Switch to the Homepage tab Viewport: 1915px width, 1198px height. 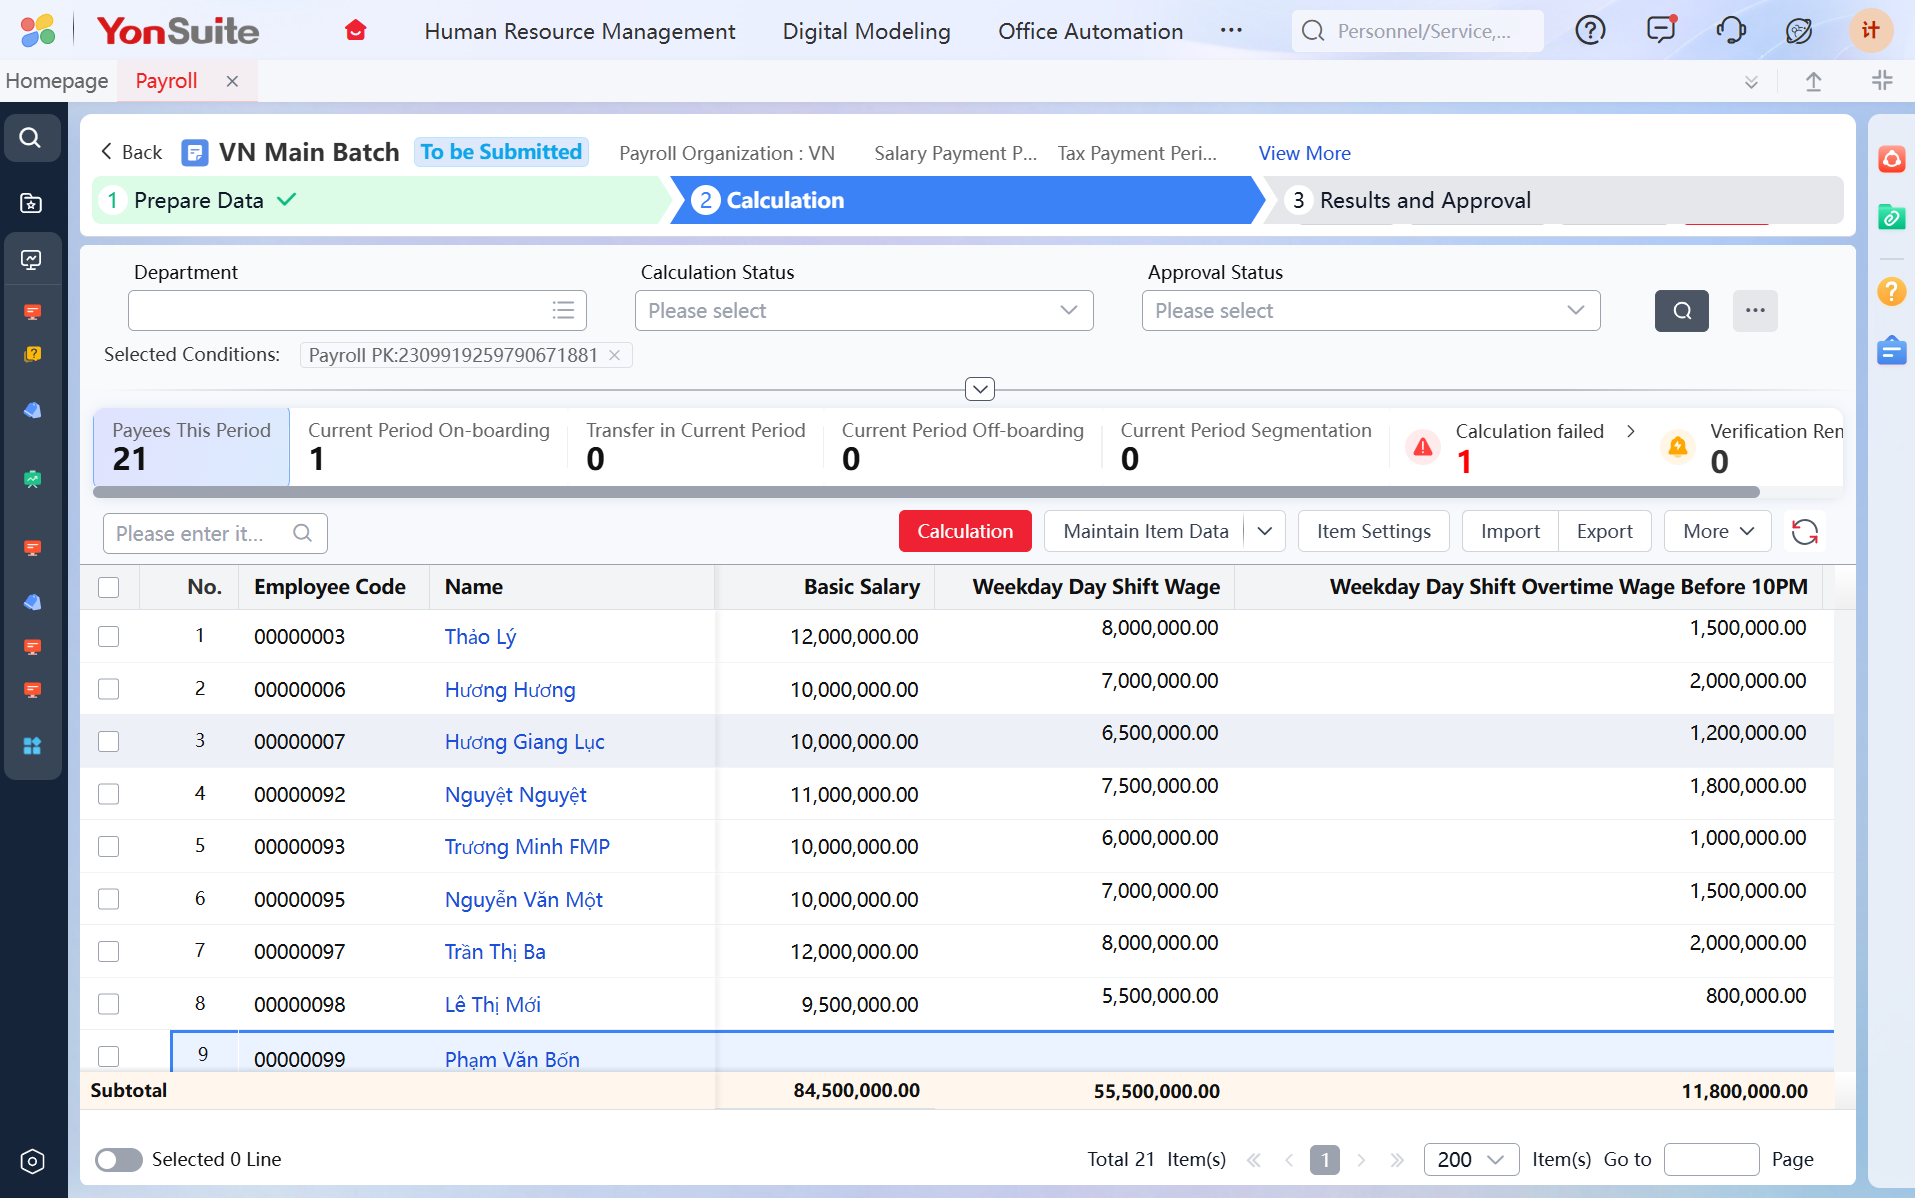pyautogui.click(x=57, y=81)
